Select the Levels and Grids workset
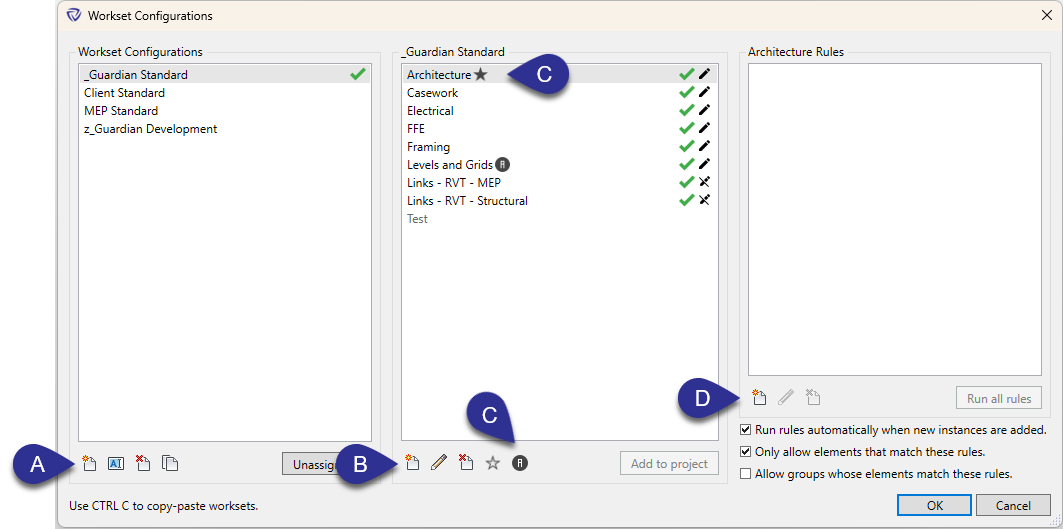 [x=559, y=165]
